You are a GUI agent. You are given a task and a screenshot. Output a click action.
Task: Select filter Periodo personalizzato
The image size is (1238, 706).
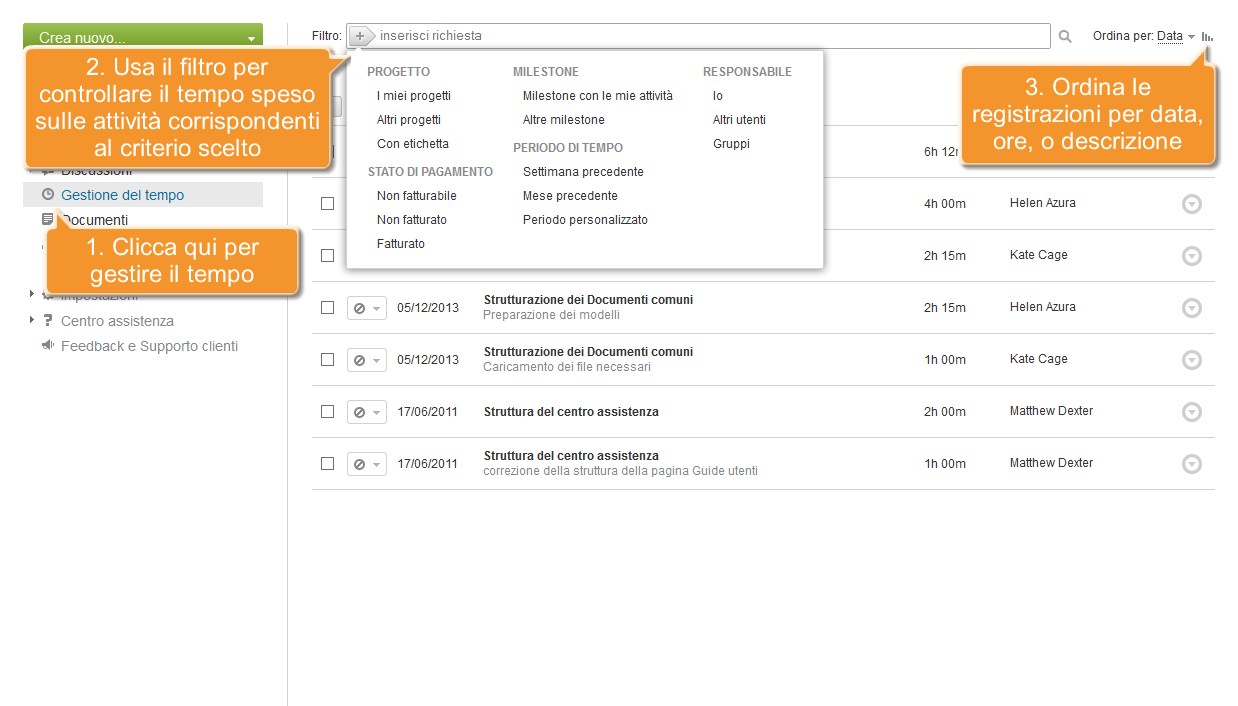coord(585,220)
